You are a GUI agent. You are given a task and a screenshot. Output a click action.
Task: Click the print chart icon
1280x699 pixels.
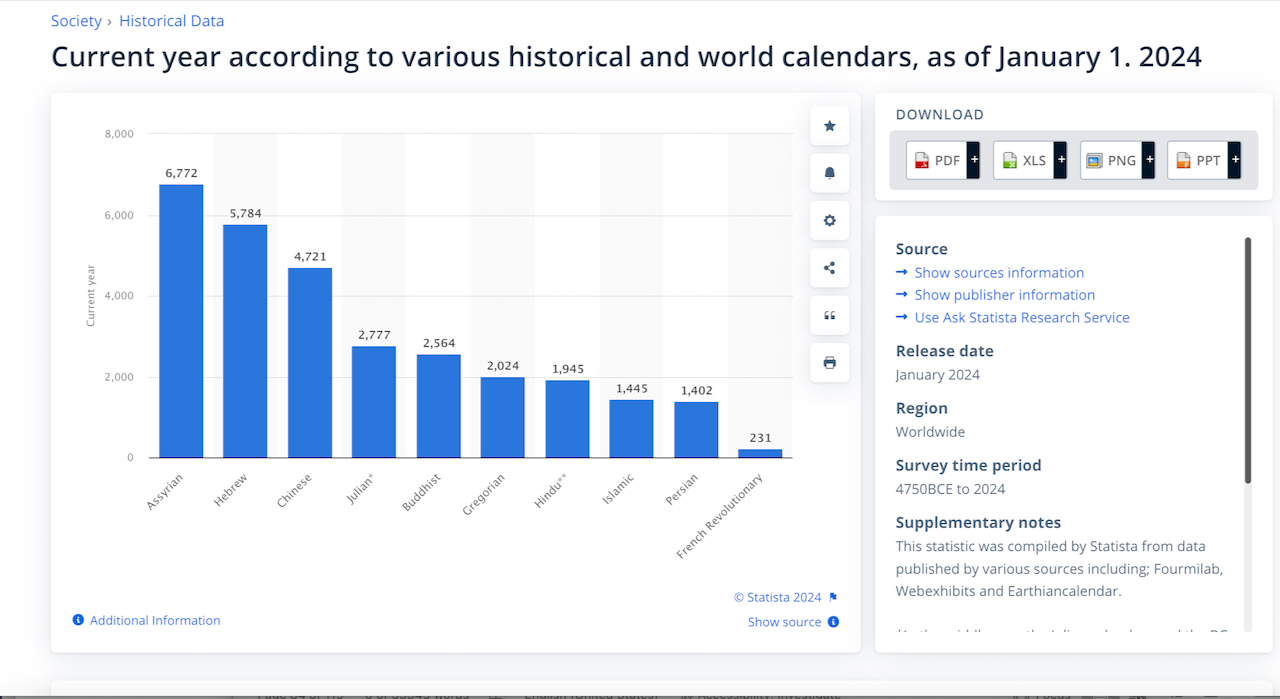(x=829, y=363)
